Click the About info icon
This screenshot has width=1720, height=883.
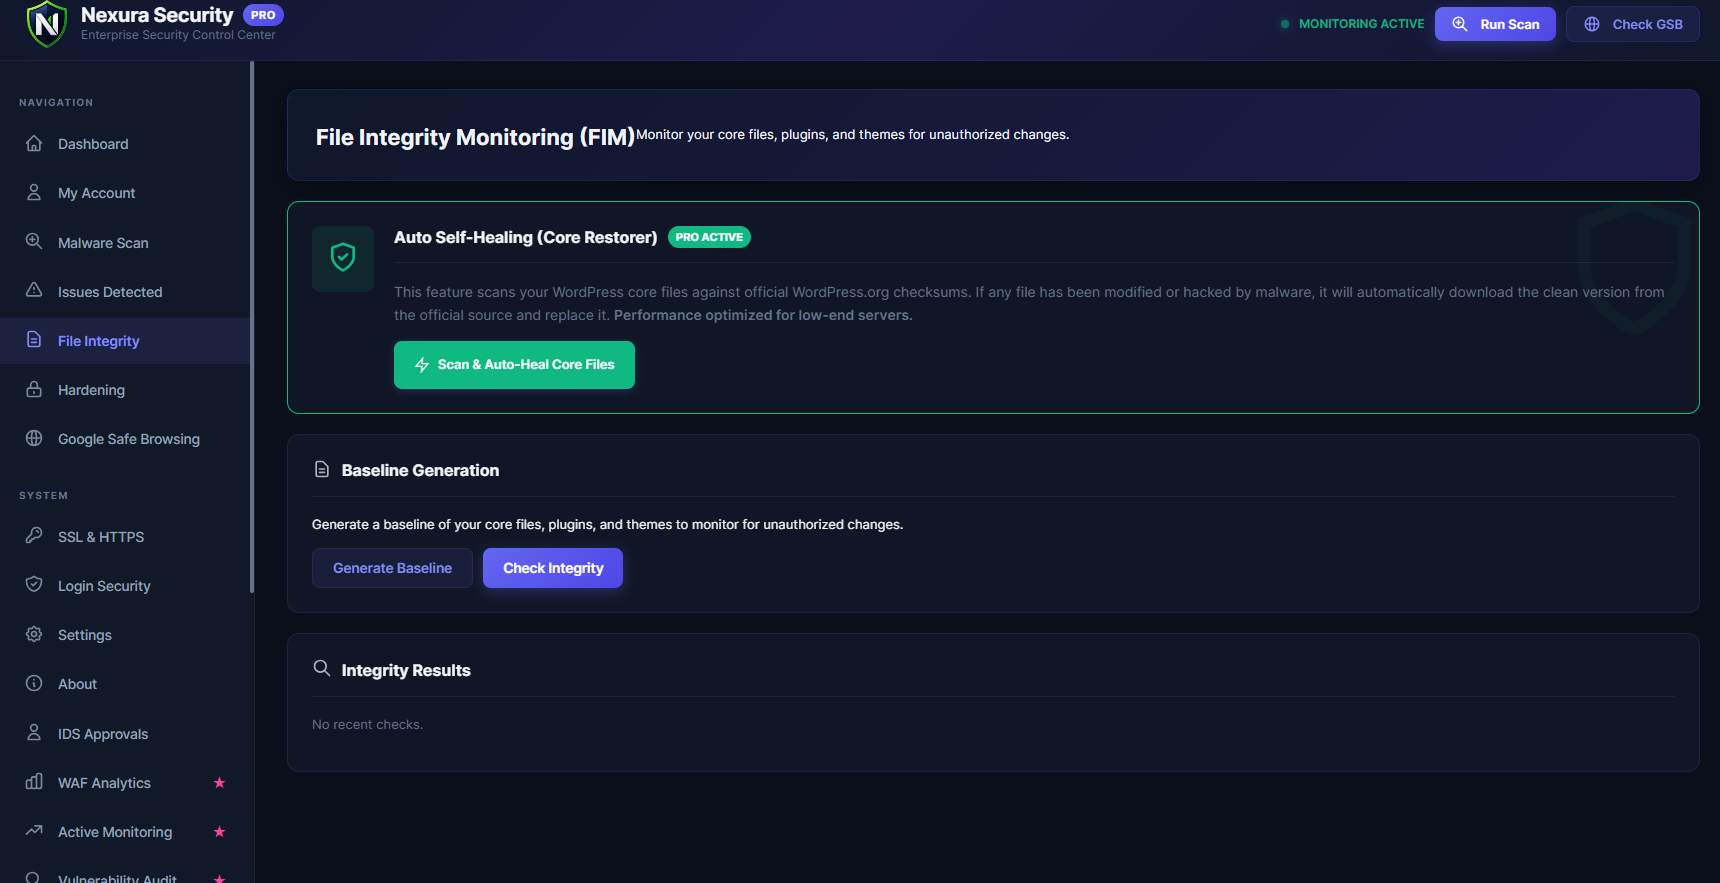coord(34,683)
